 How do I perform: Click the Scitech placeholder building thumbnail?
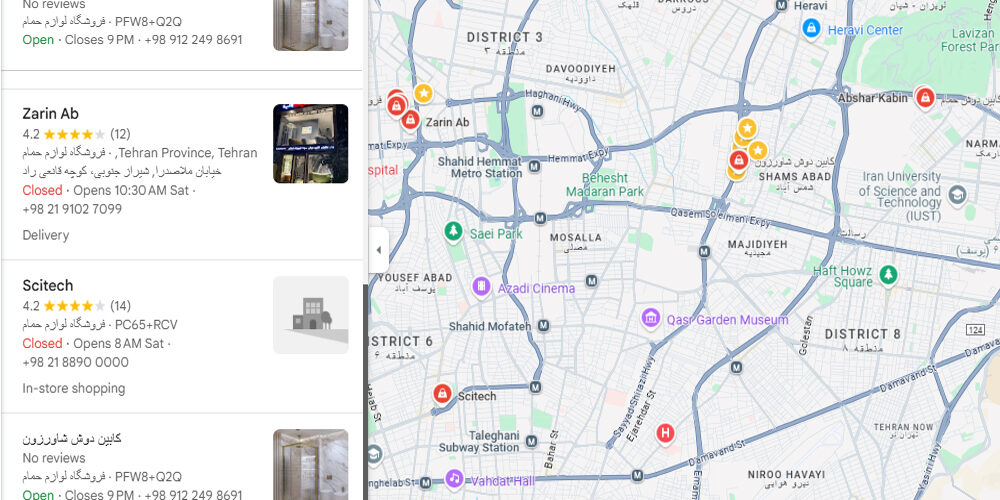(x=311, y=315)
